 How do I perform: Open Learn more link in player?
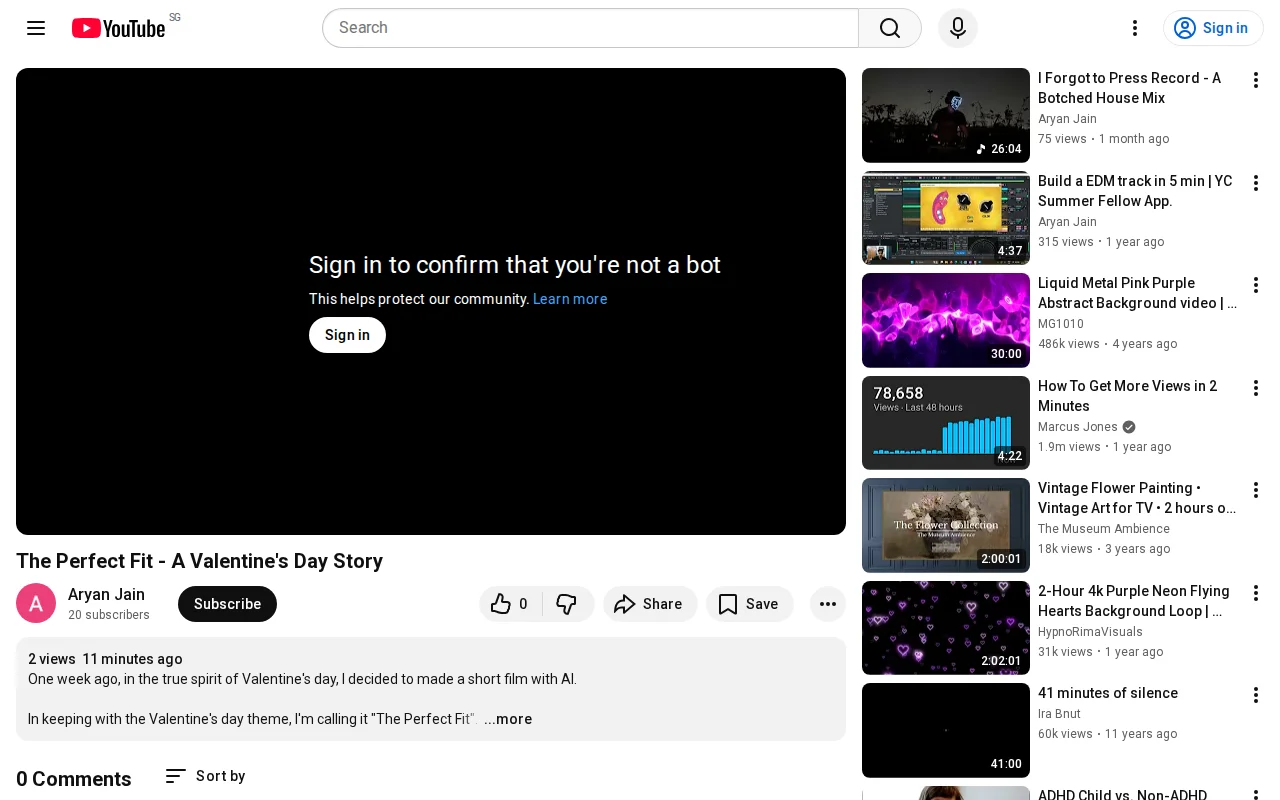[x=570, y=299]
